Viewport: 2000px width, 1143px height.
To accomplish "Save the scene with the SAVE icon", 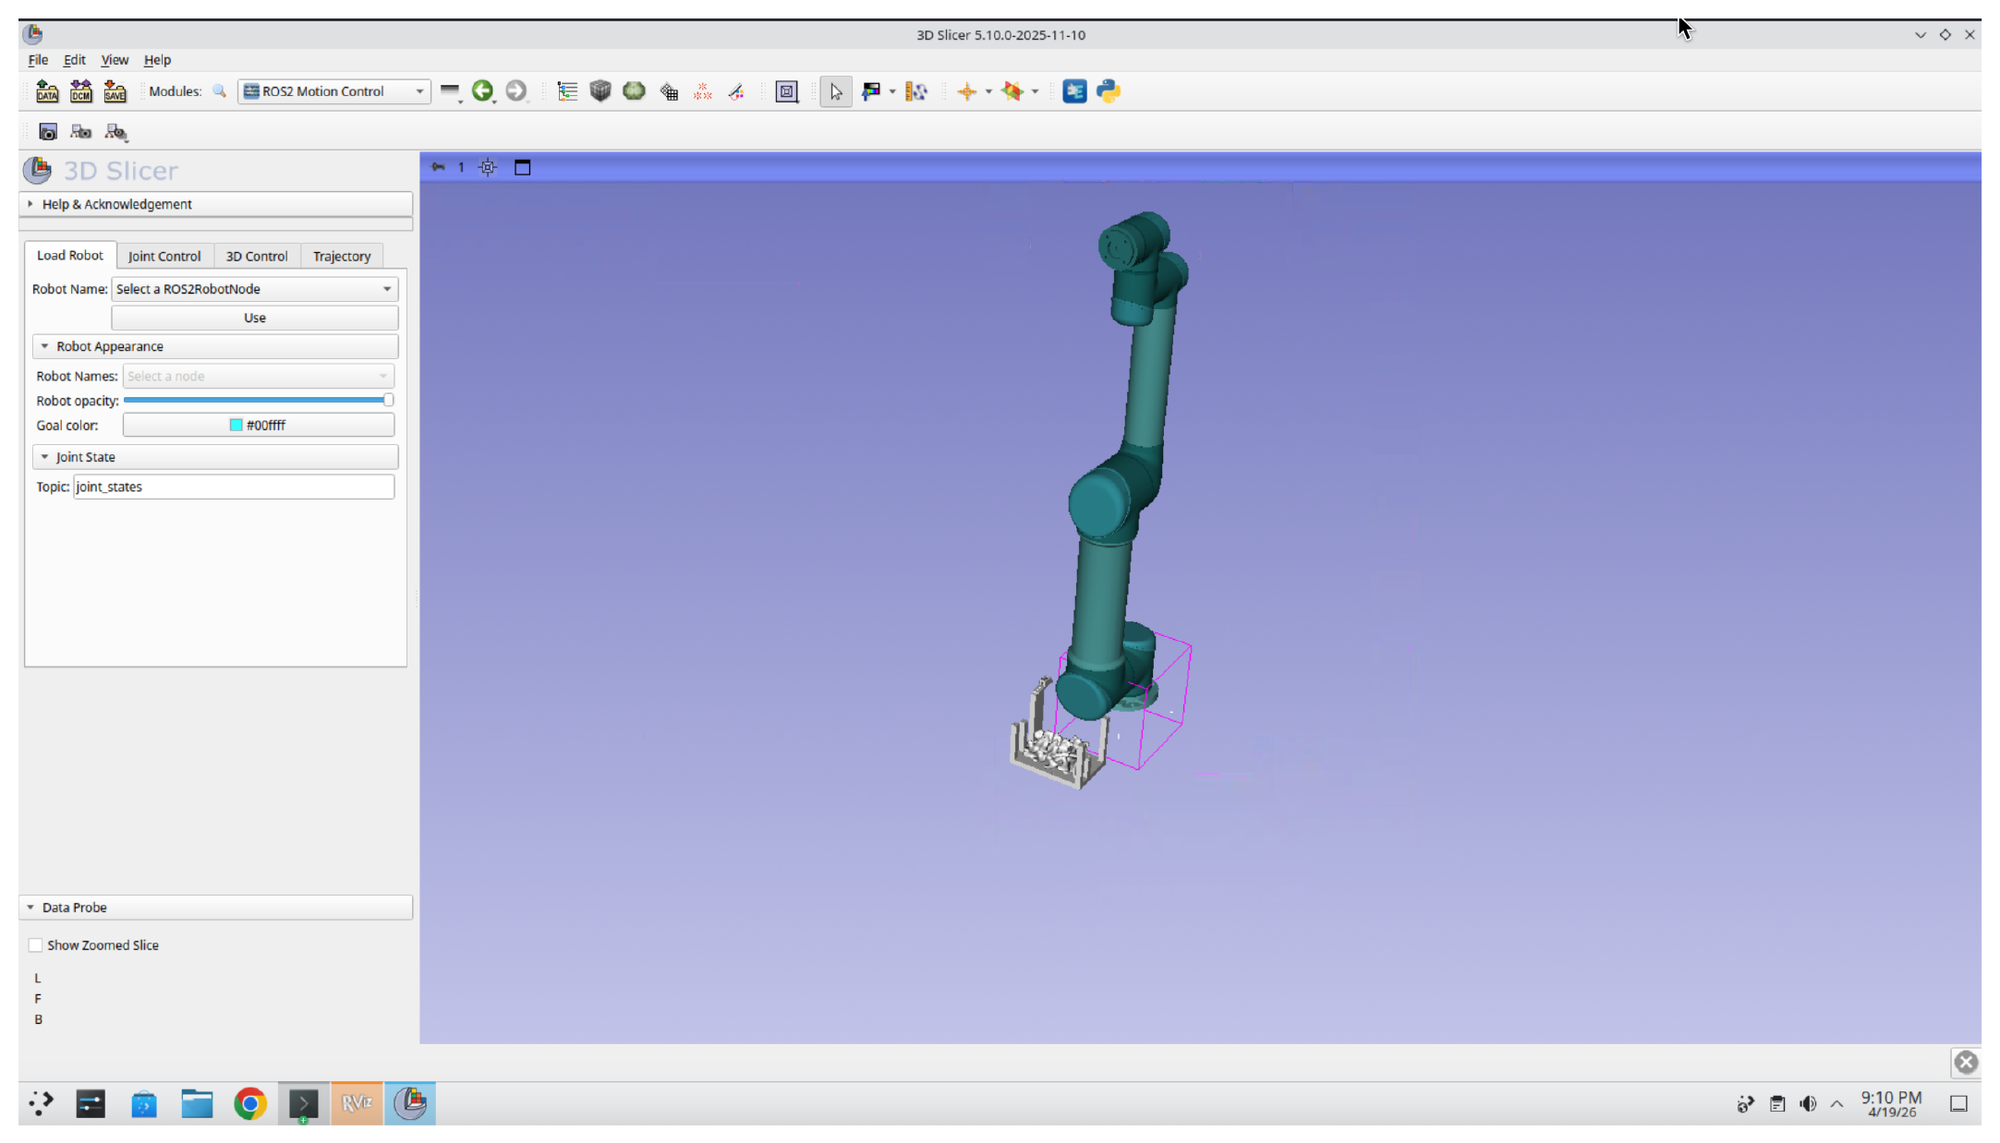I will 115,91.
